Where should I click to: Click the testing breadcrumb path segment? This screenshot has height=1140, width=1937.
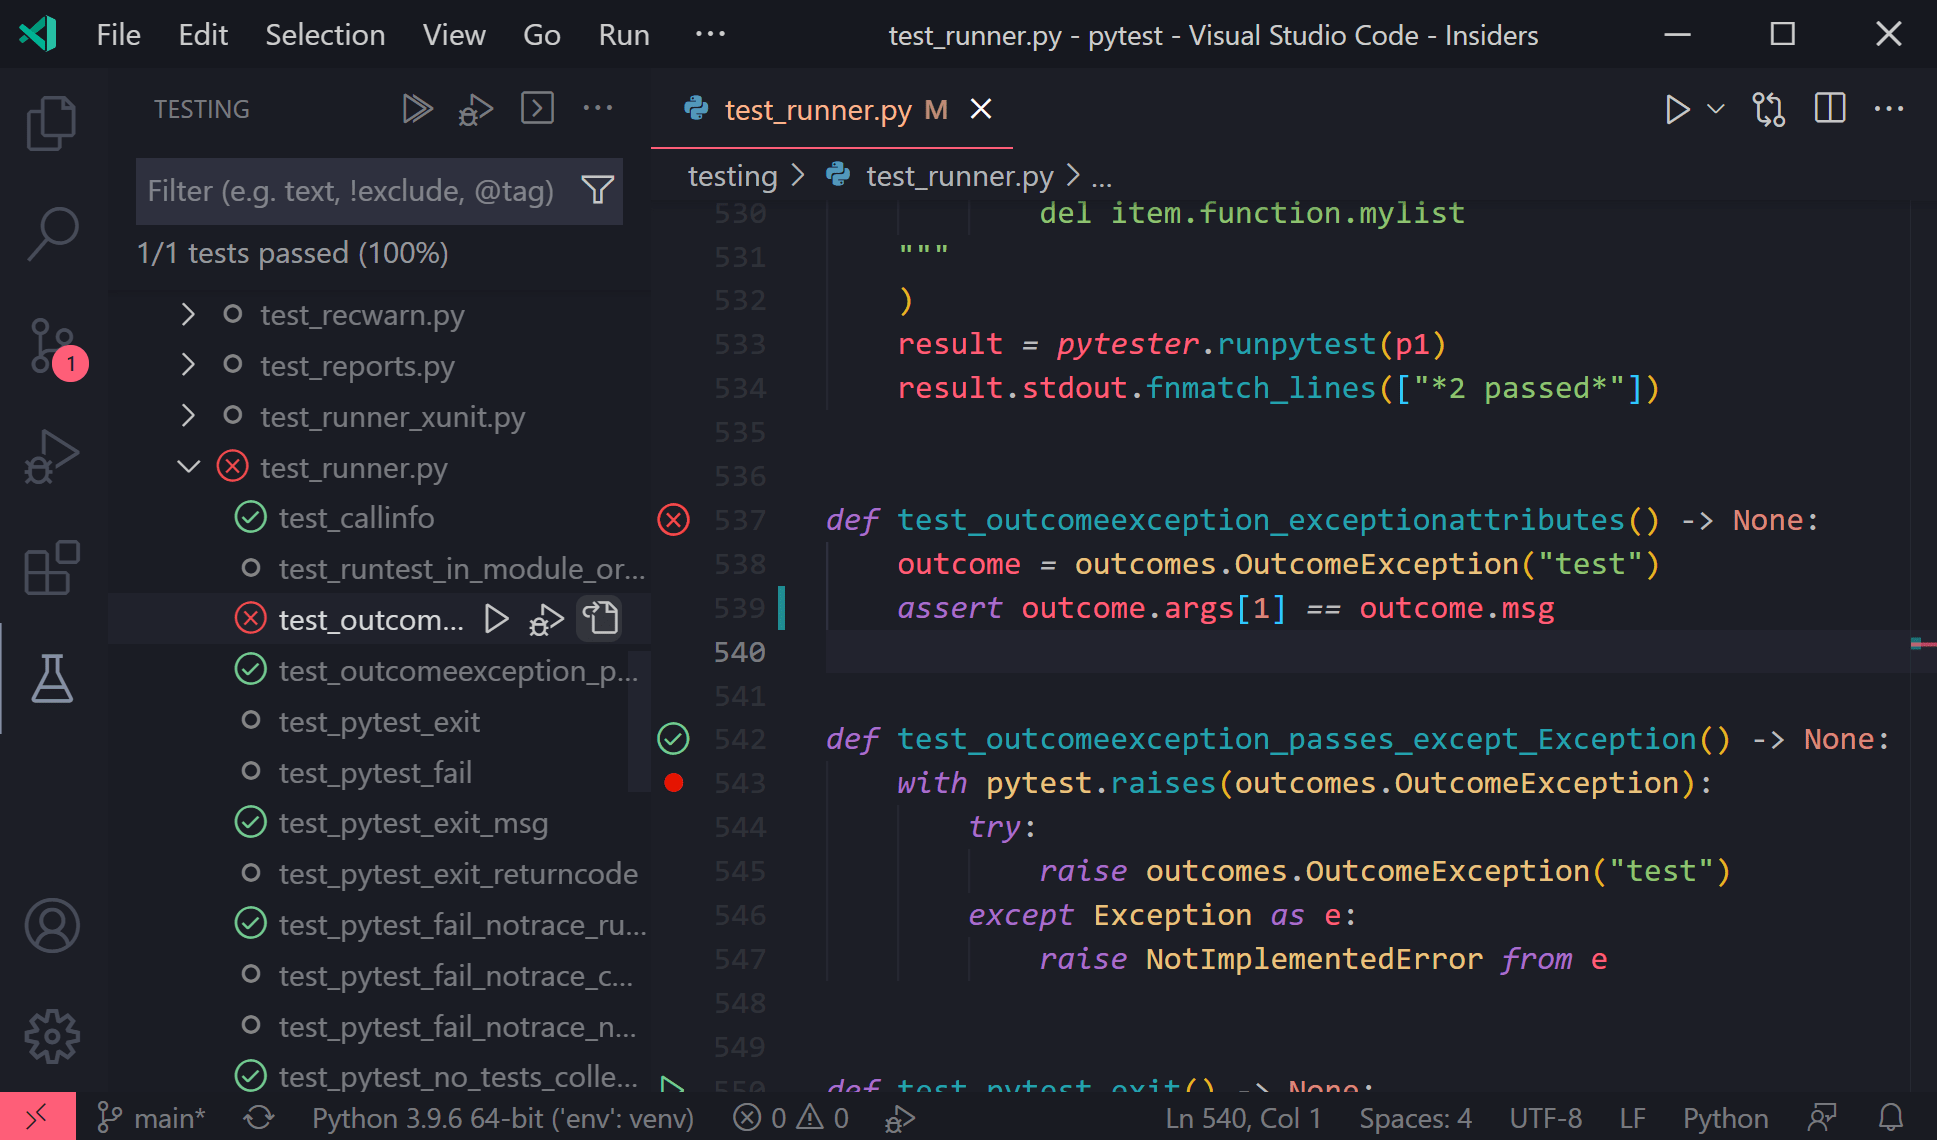pyautogui.click(x=731, y=175)
